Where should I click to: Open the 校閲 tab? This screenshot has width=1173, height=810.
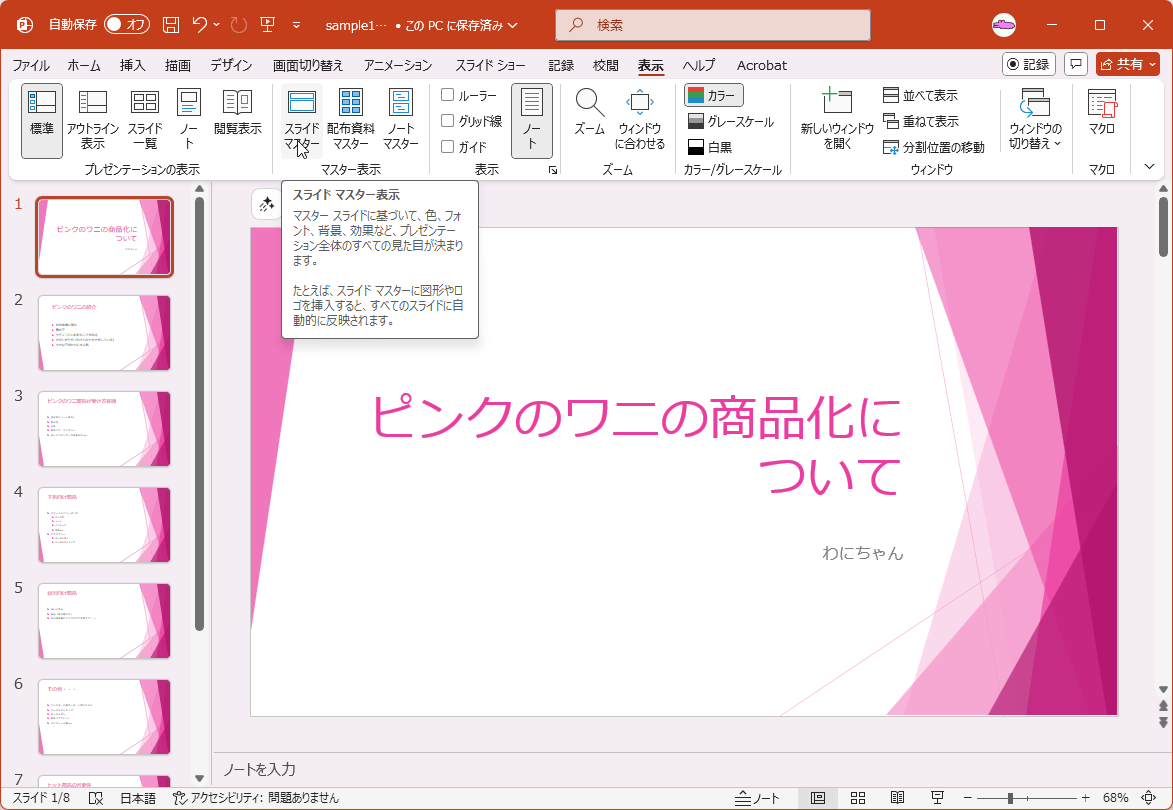click(606, 65)
